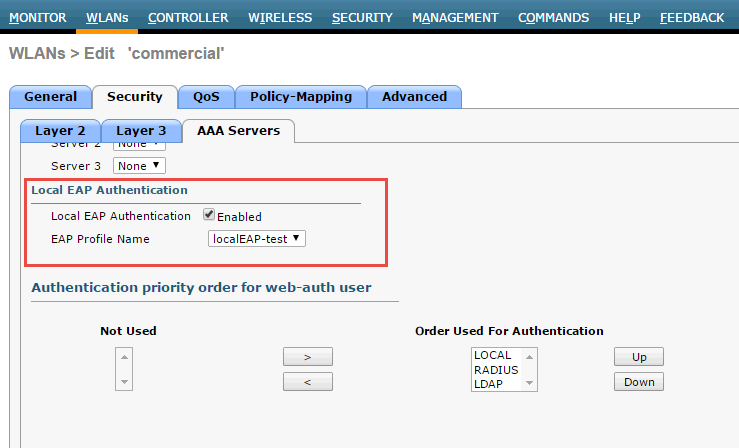Click the Up button
Viewport: 739px width, 448px height.
(x=639, y=357)
